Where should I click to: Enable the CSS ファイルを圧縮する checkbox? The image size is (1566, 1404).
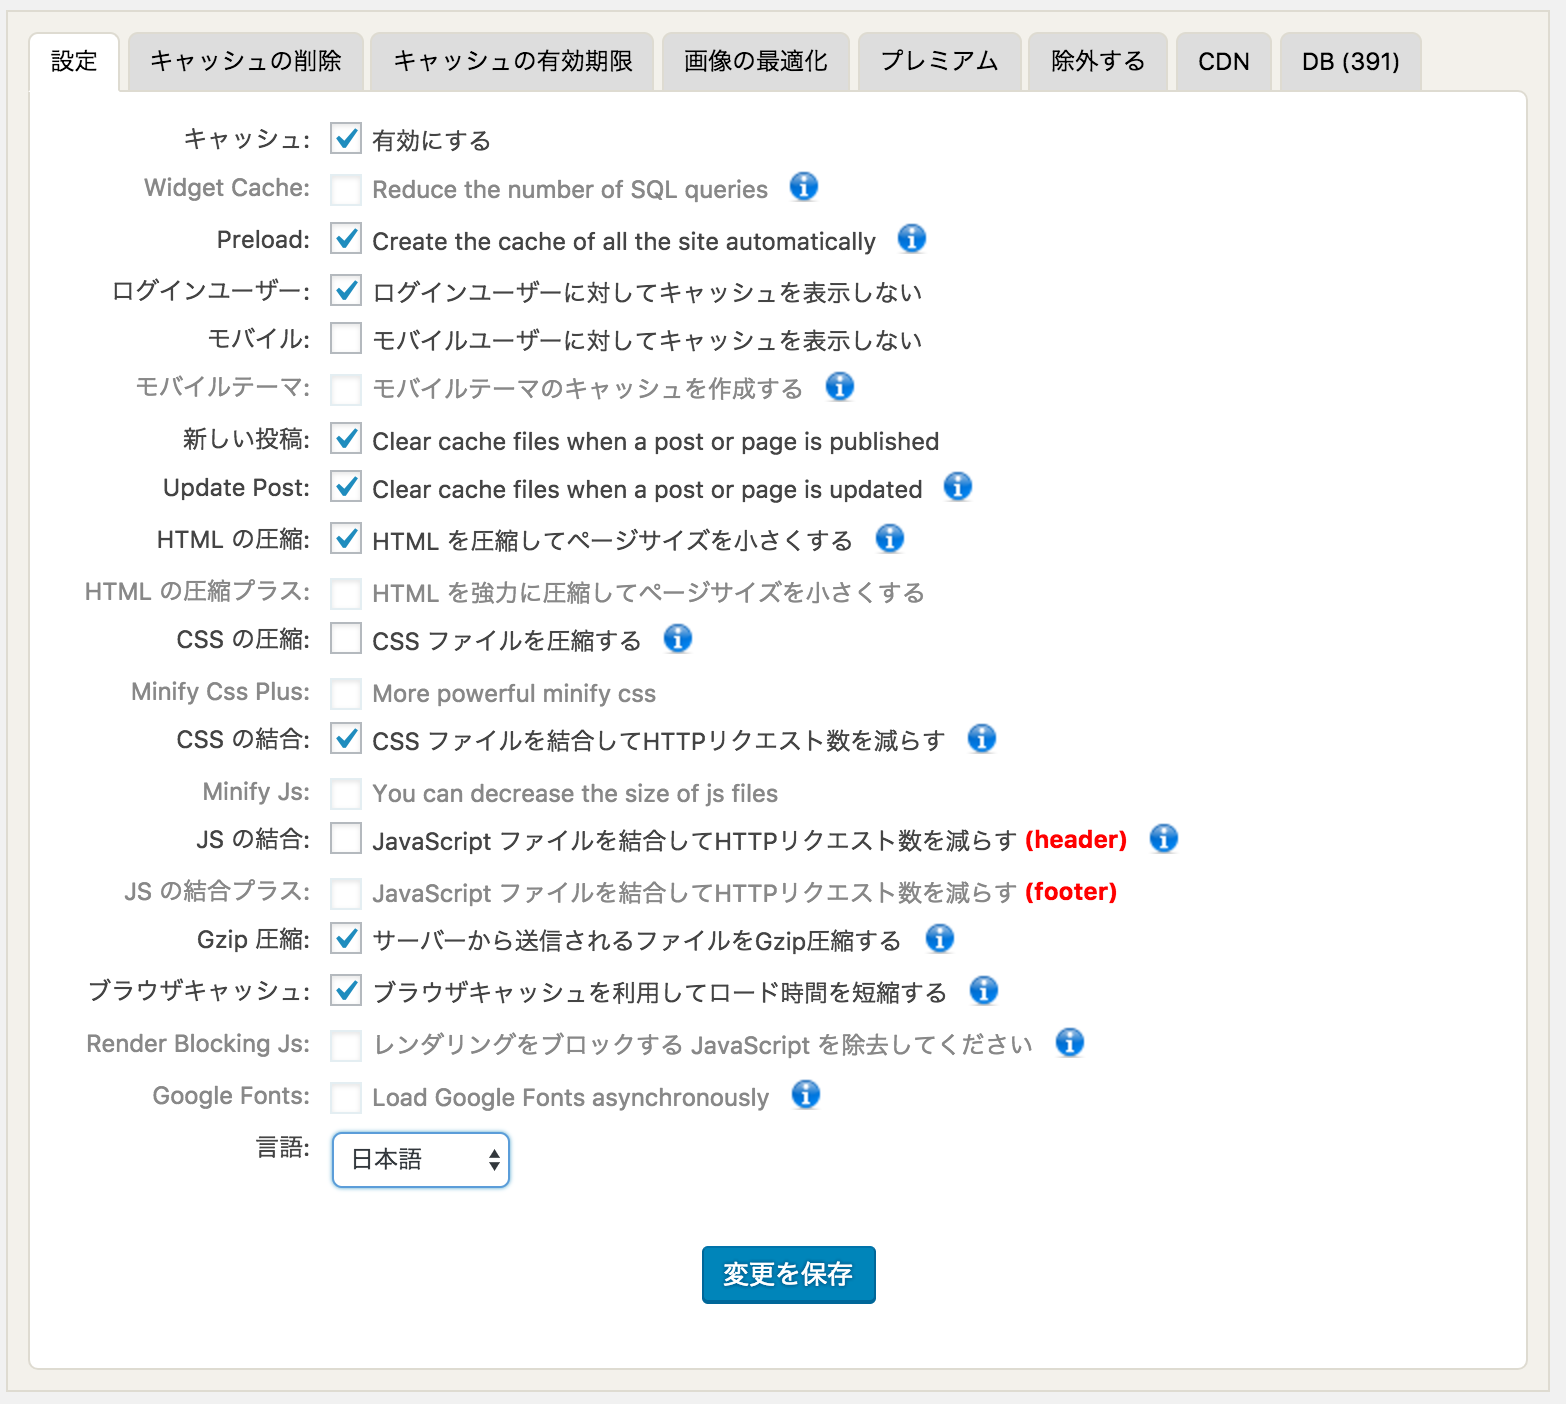[x=344, y=639]
